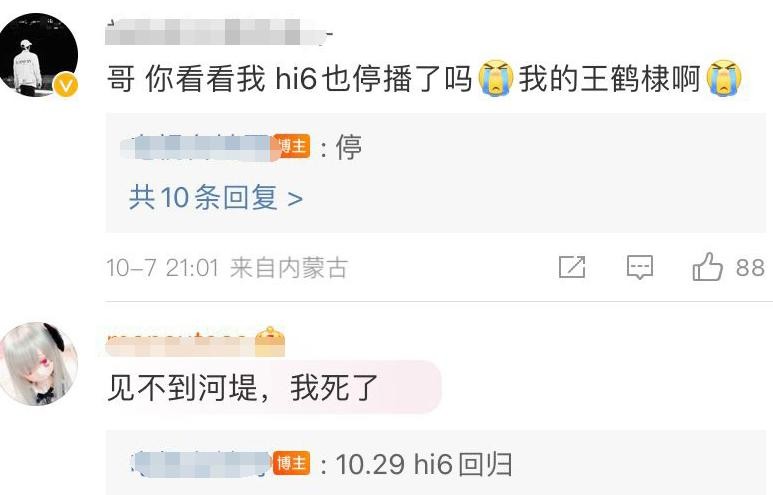This screenshot has height=495, width=773.
Task: Tap reply text 10.29 hi6回归
Action: [424, 464]
